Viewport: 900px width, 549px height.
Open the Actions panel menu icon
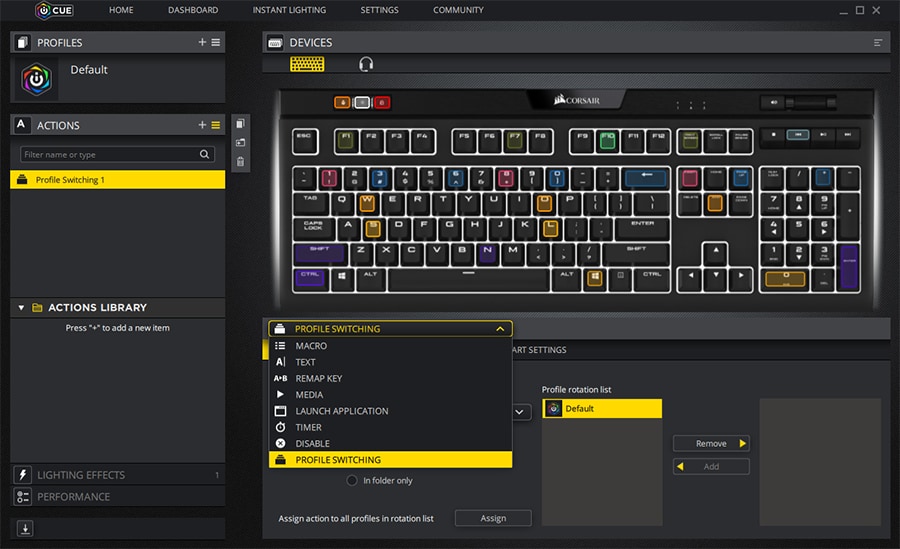[215, 125]
